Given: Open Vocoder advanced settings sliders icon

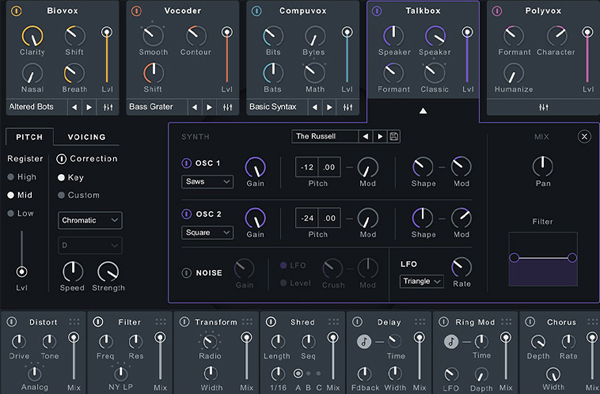Looking at the screenshot, I should [x=228, y=107].
